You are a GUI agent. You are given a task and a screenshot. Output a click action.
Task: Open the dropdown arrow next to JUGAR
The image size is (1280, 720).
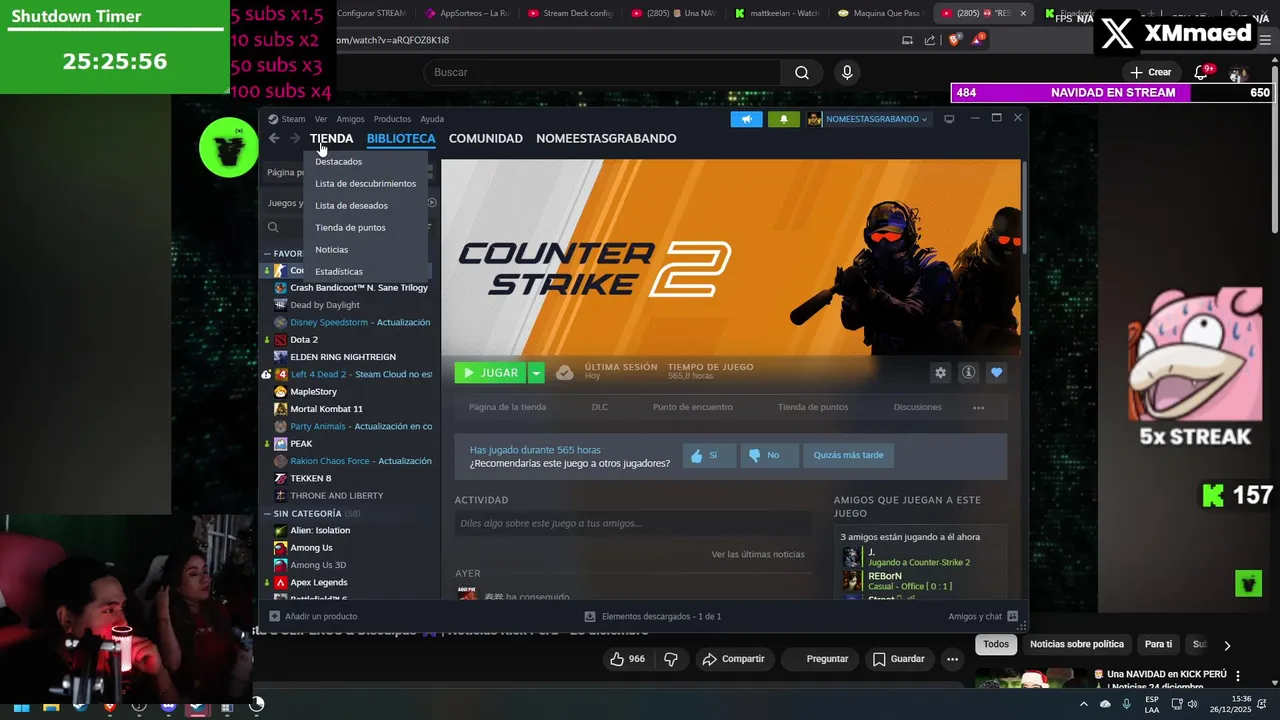[x=536, y=373]
